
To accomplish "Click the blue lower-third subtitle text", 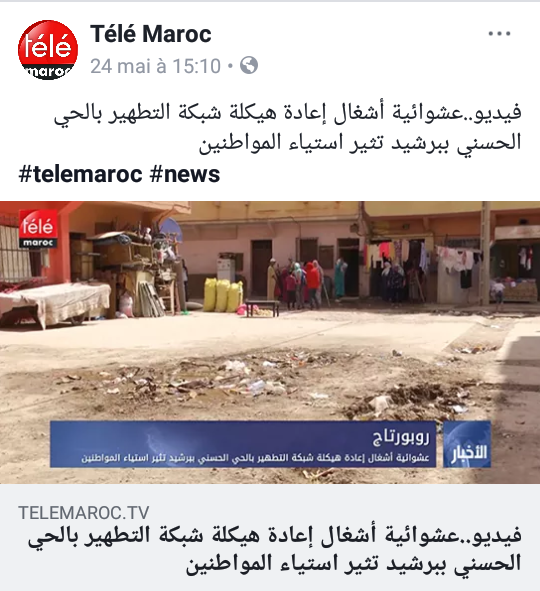I will point(255,458).
